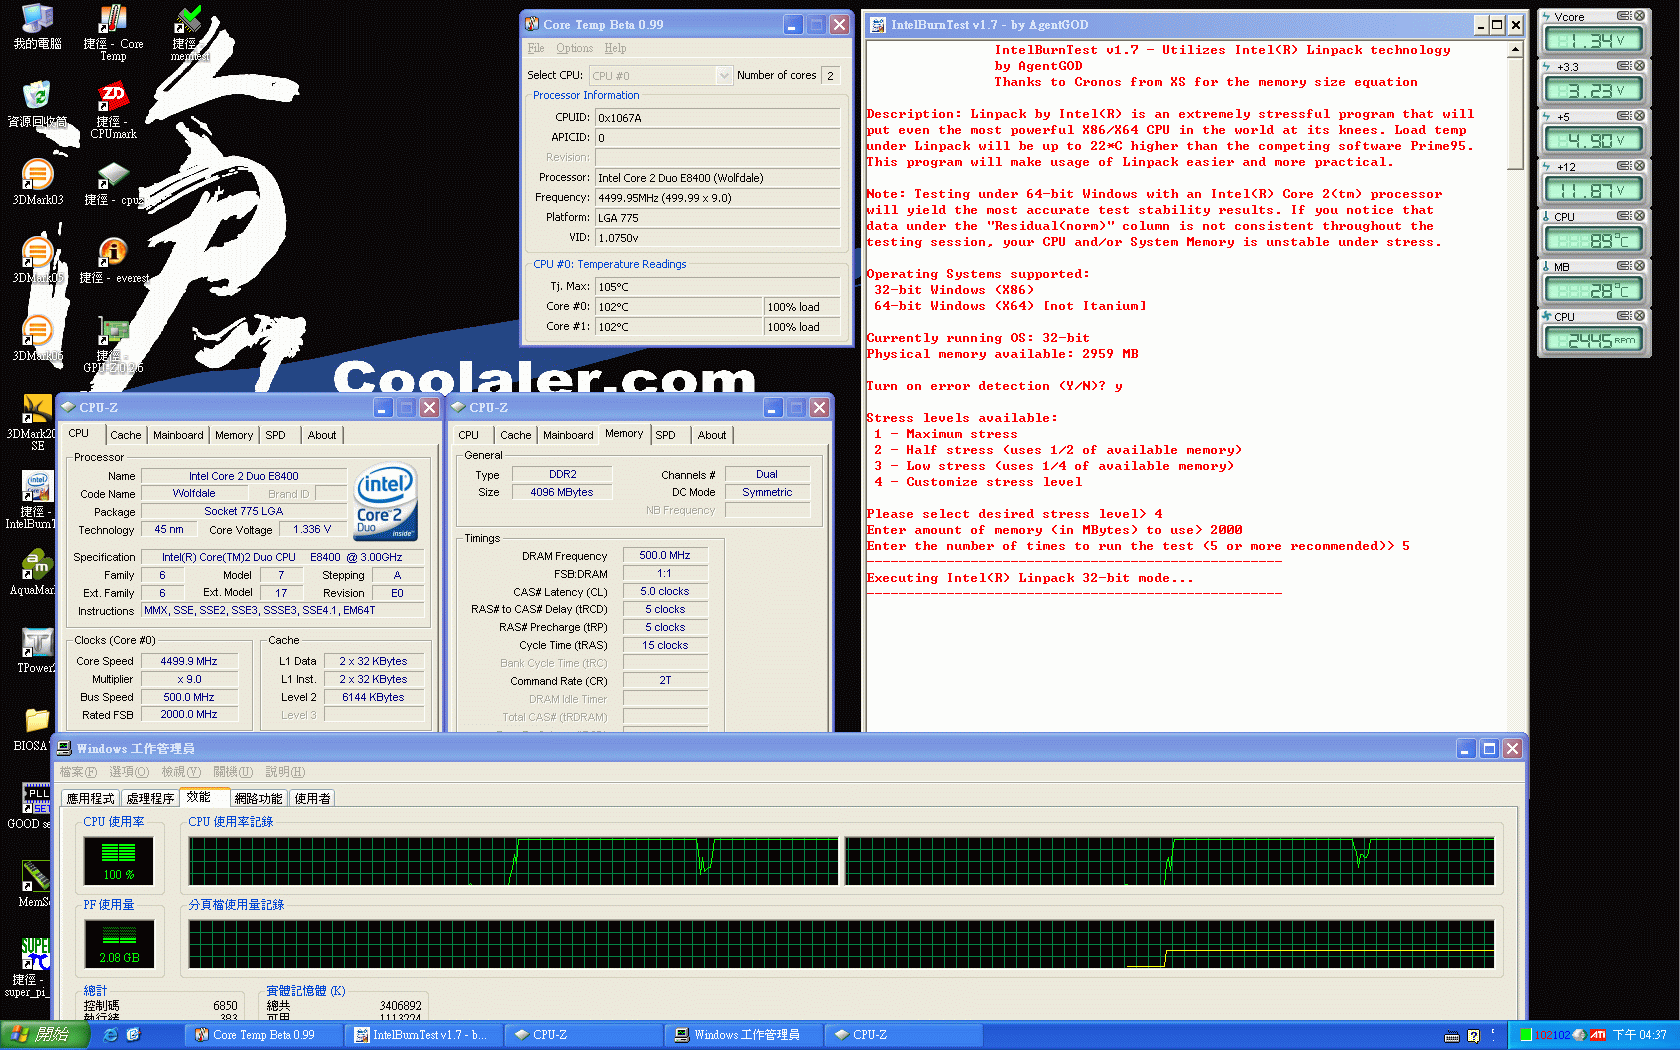The width and height of the screenshot is (1680, 1050).
Task: Switch to Cache tab in left CPU-Z window
Action: click(x=125, y=435)
